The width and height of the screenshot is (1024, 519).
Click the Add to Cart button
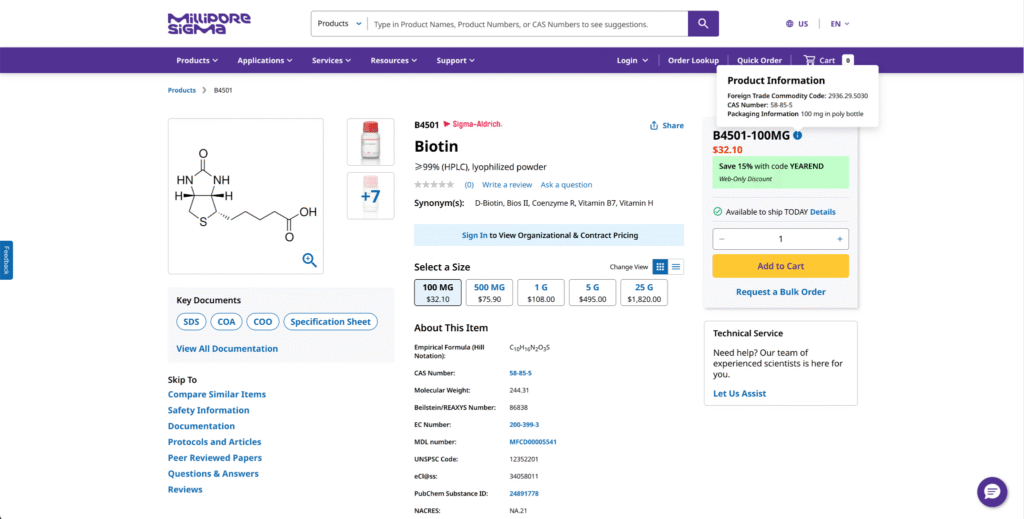(780, 266)
